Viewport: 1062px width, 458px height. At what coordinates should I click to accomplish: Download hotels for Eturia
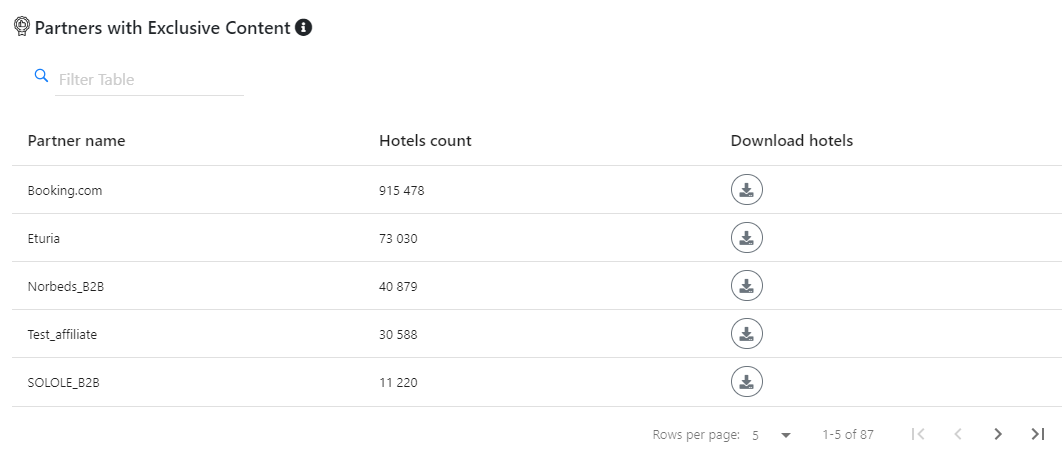(x=746, y=238)
